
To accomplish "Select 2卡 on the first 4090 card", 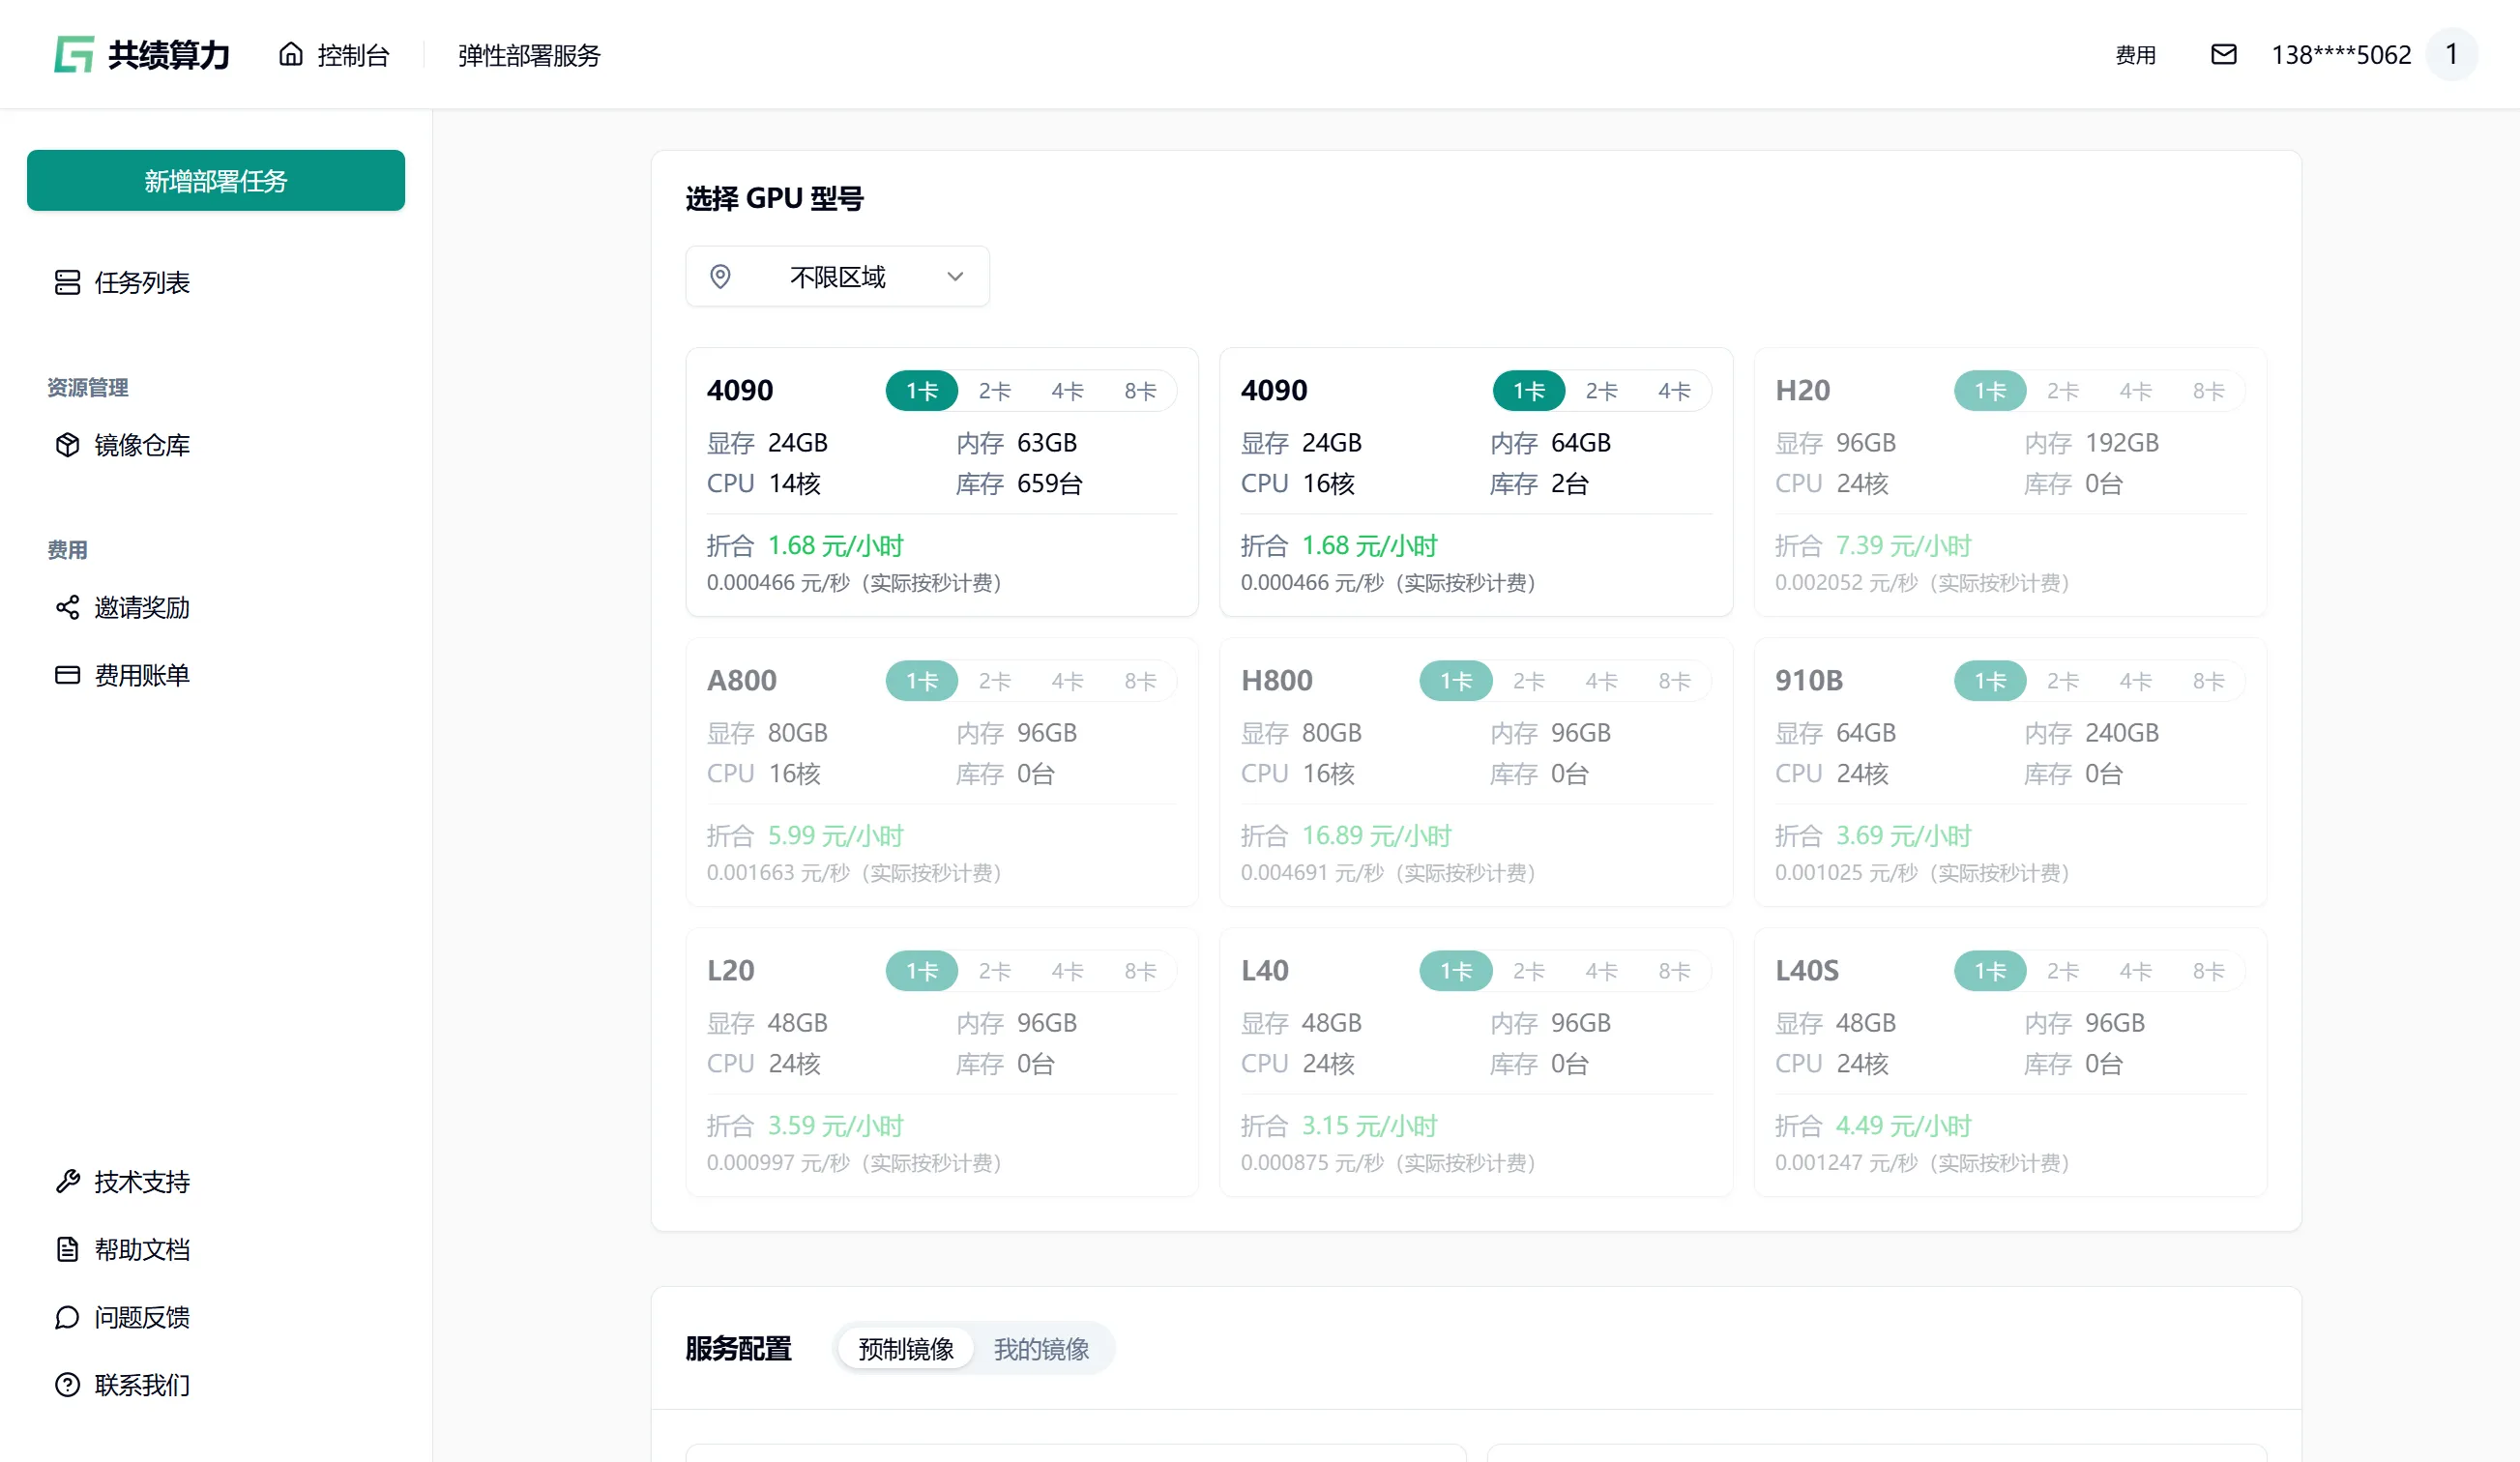I will point(994,391).
